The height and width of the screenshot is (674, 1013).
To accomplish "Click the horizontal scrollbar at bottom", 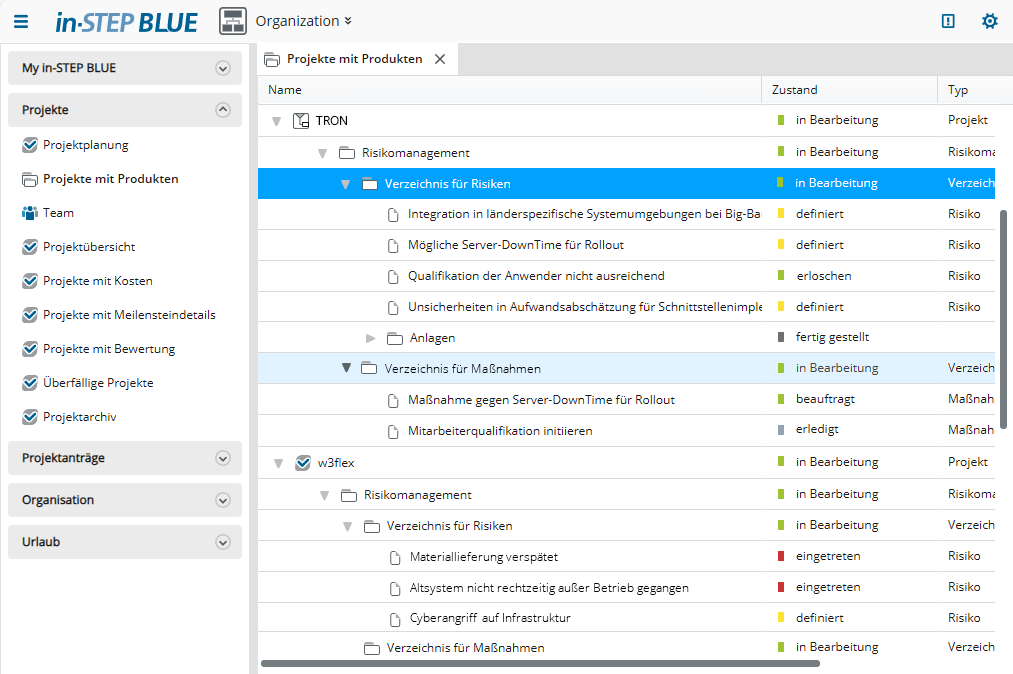I will tap(540, 663).
